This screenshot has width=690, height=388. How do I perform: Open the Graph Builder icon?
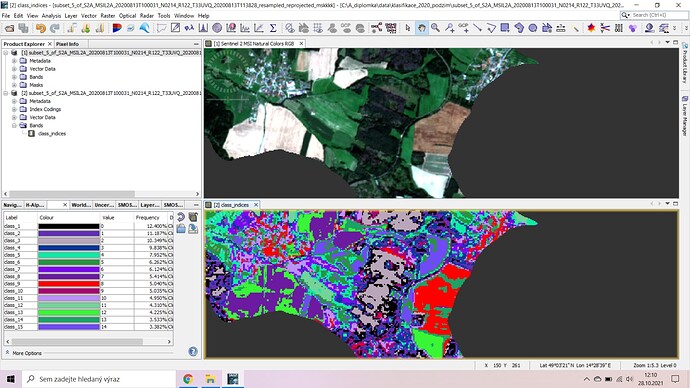click(x=376, y=28)
